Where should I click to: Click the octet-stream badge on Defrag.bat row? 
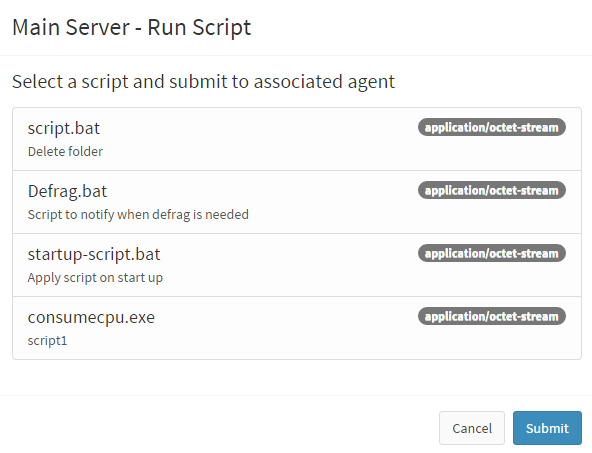(492, 190)
